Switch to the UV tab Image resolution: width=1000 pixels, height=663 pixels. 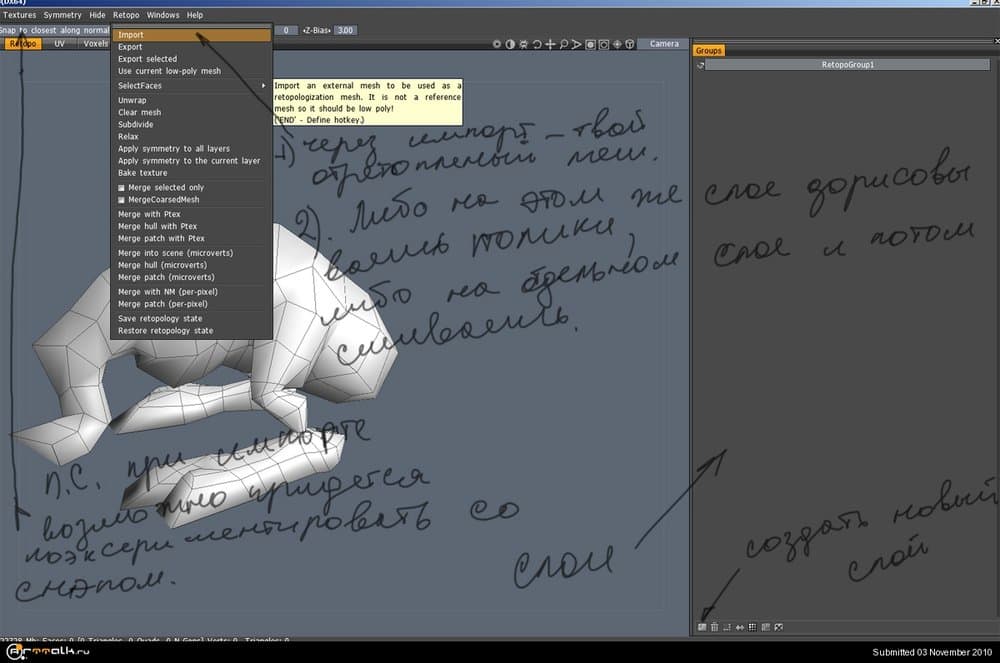coord(60,44)
